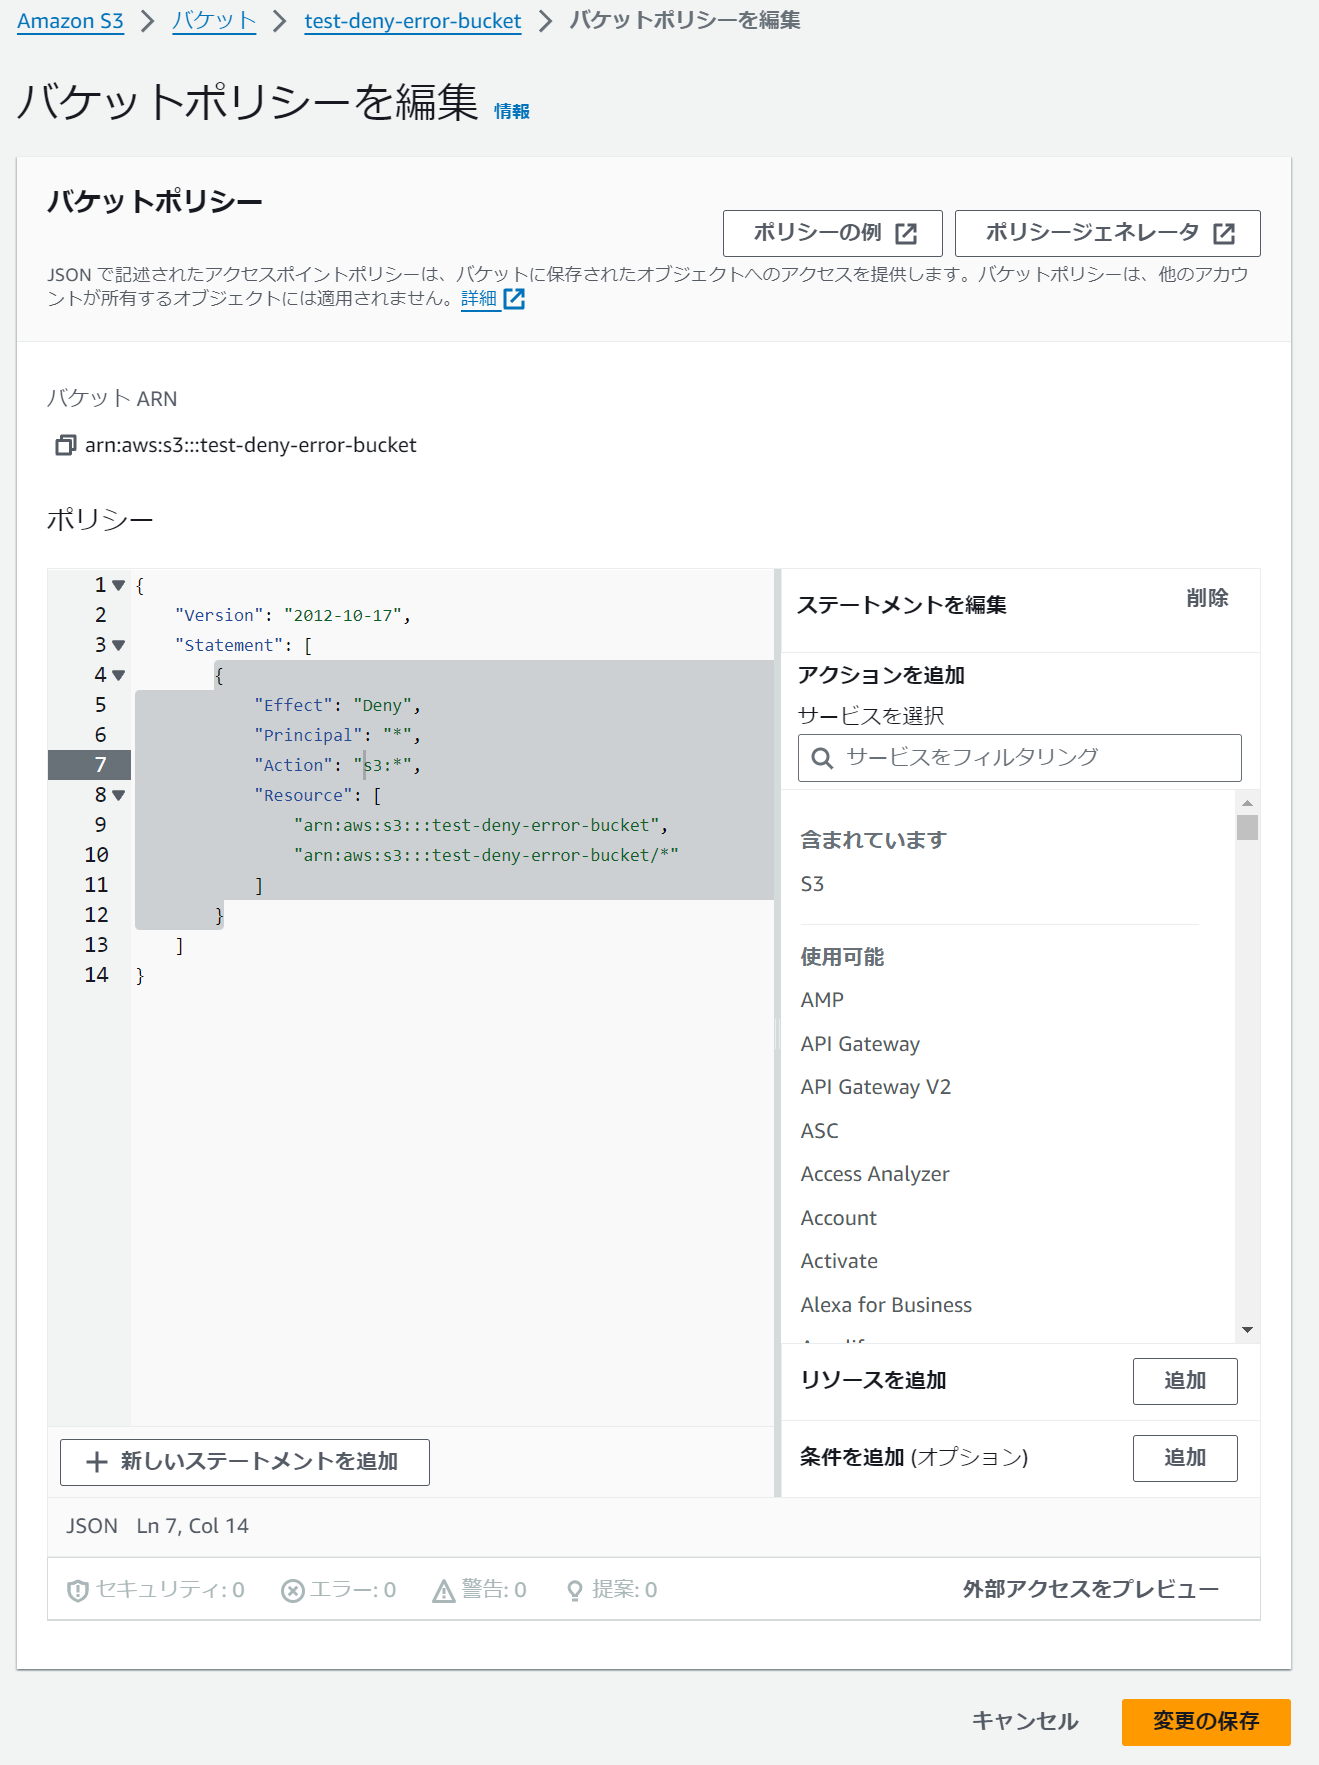Open test-deny-error-bucket breadcrumb link
1319x1765 pixels.
click(413, 21)
